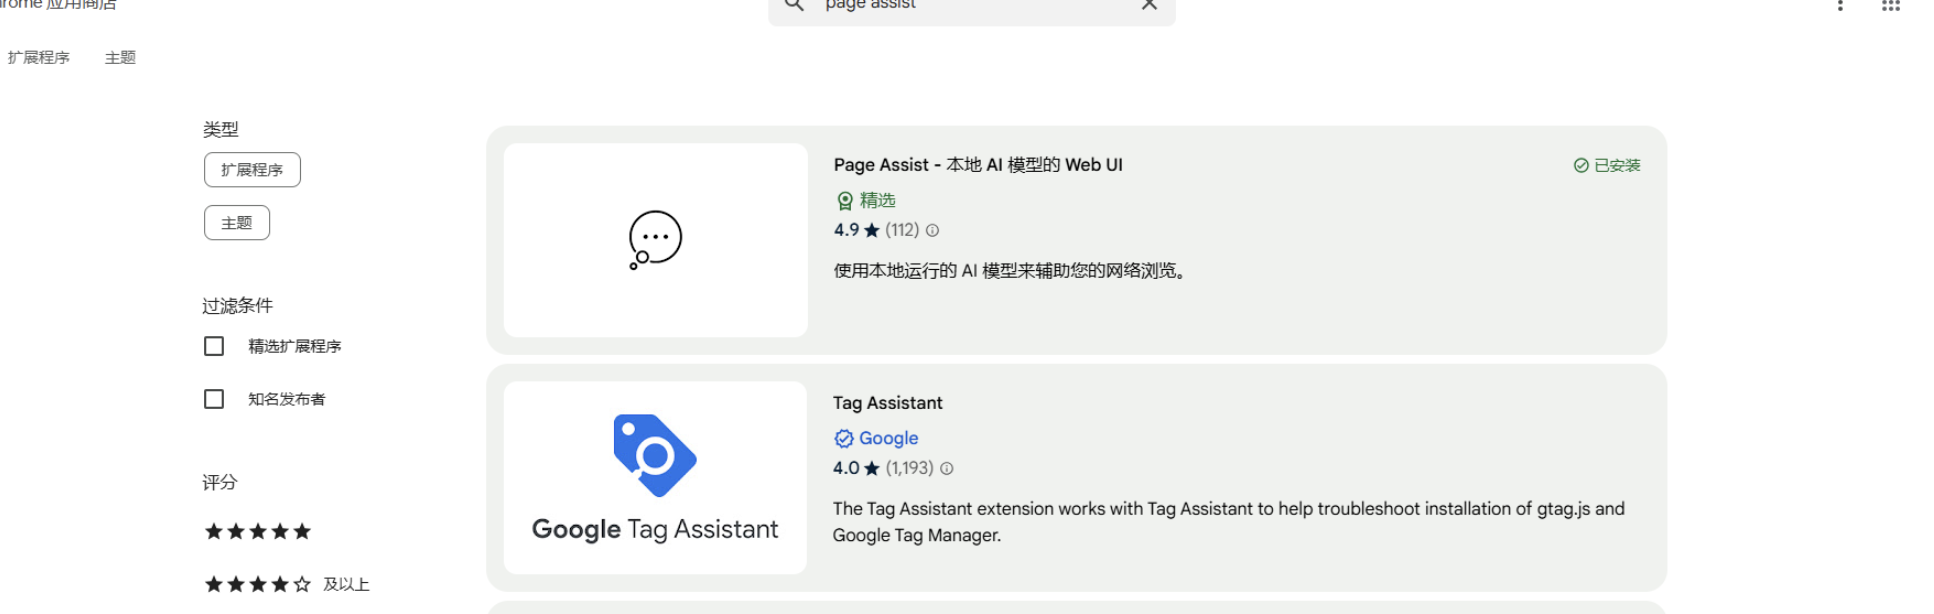Click the search magnifier icon
This screenshot has width=1934, height=614.
(x=794, y=5)
